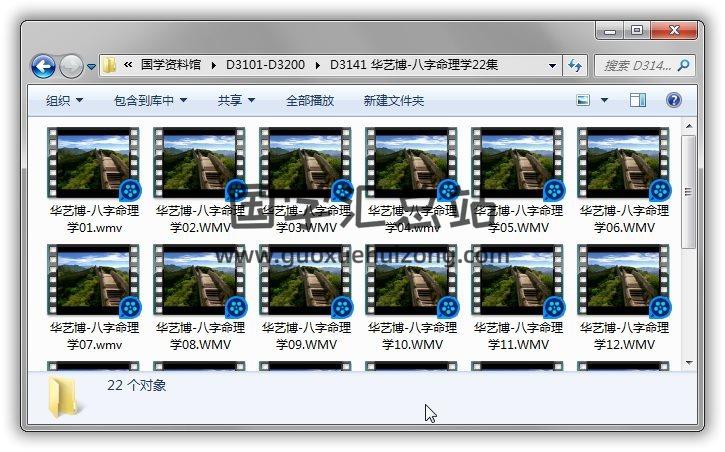Click the file name label 学07.wmv
The image size is (725, 452).
pos(94,344)
